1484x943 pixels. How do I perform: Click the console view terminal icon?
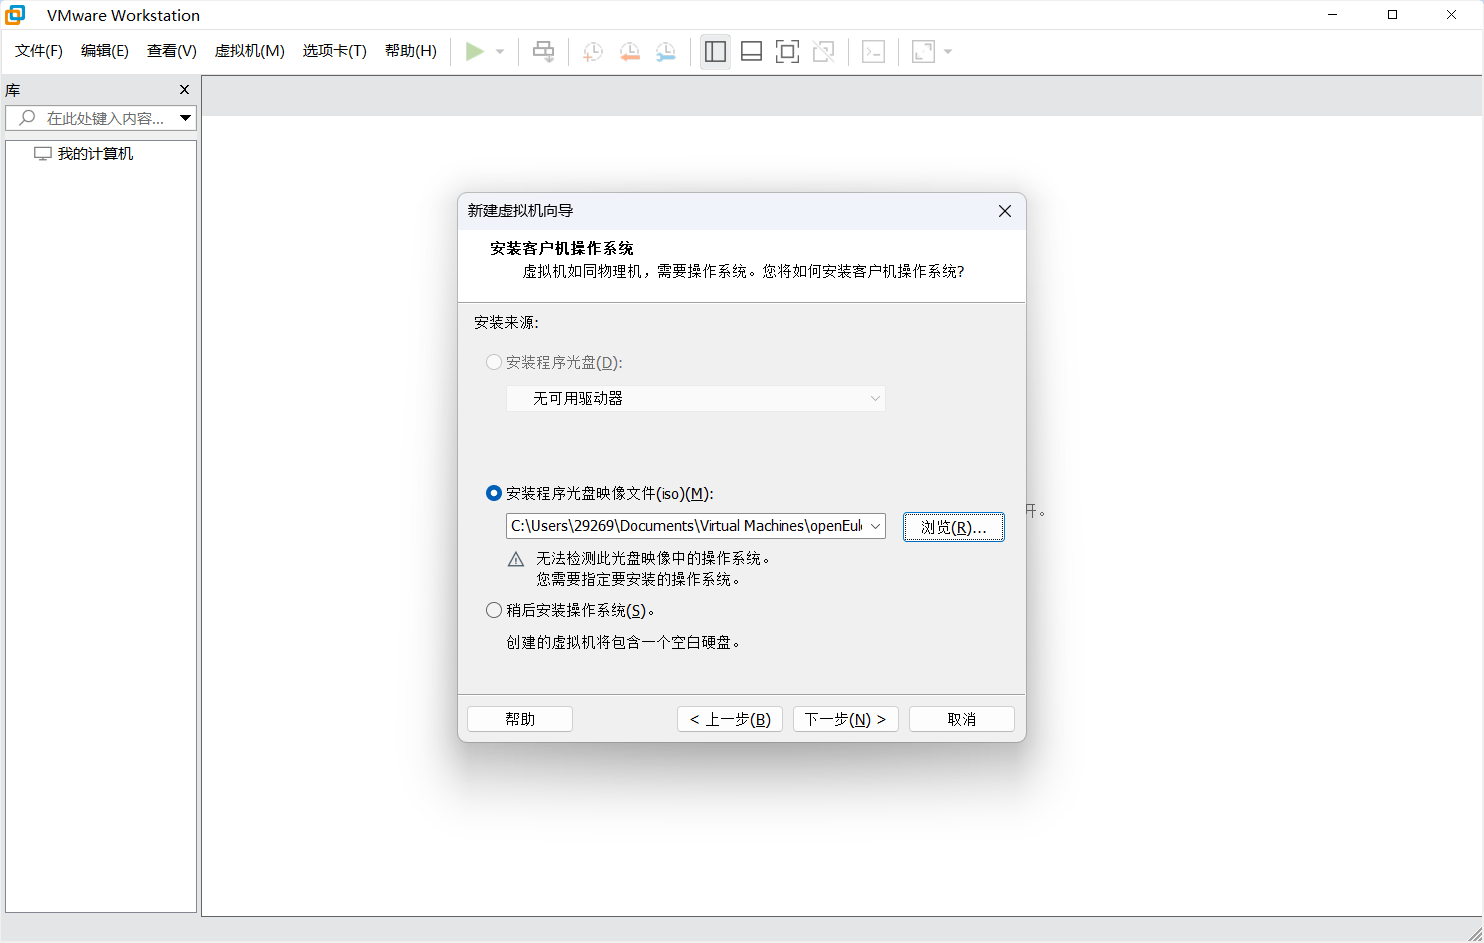[873, 52]
